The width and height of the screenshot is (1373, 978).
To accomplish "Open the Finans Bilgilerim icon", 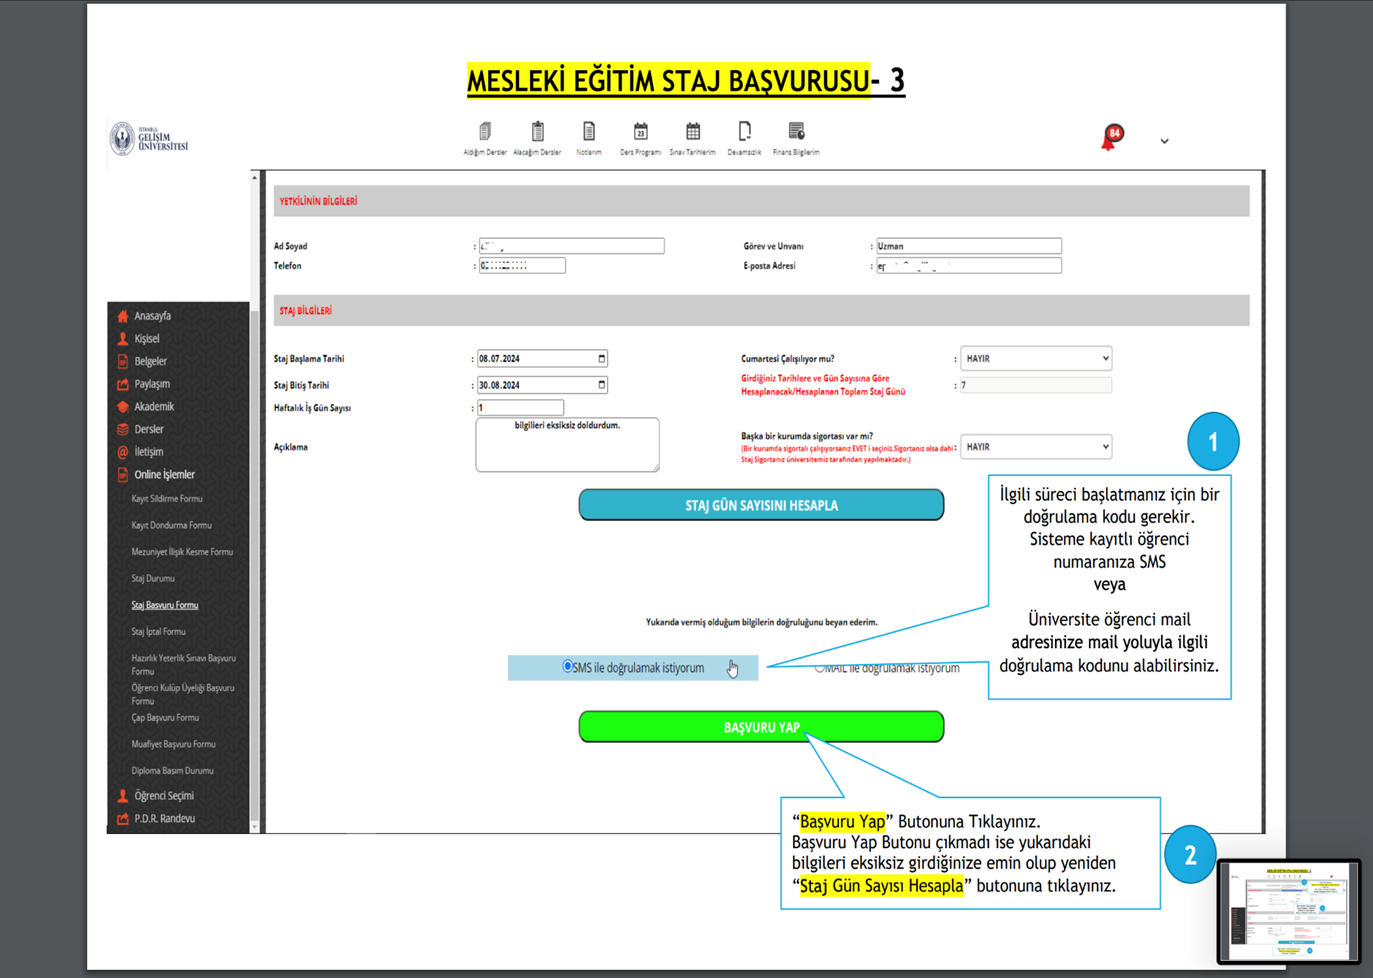I will coord(796,133).
